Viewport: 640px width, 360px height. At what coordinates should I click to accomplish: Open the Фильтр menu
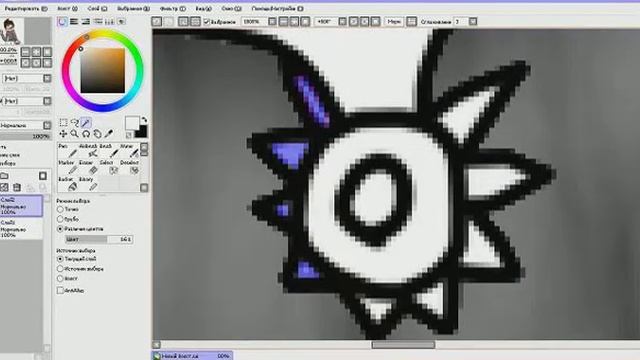tap(172, 8)
